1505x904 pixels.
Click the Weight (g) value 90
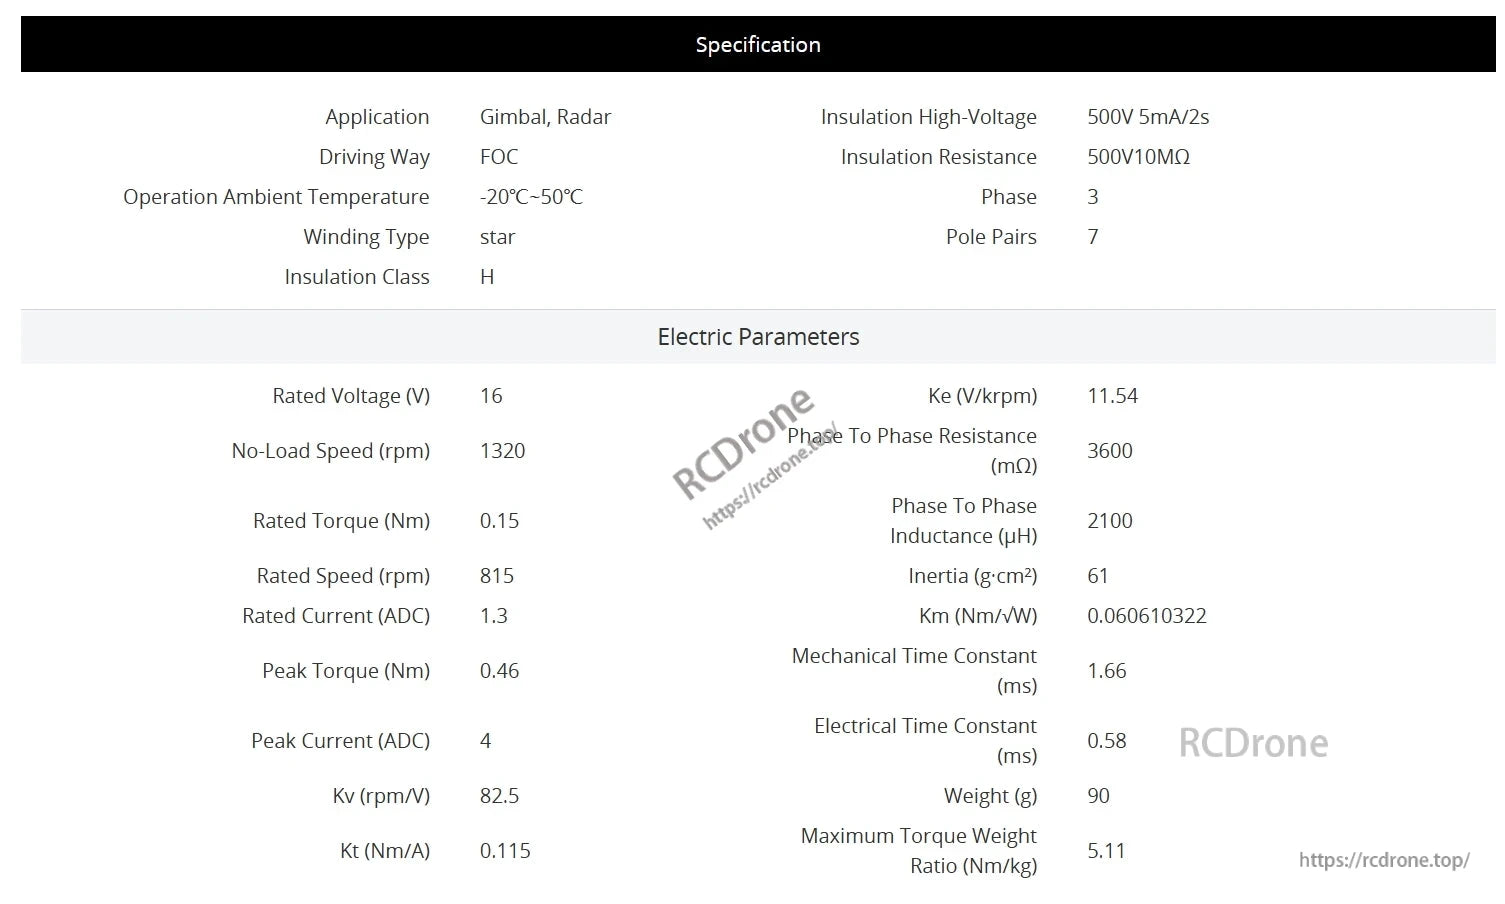tap(1098, 796)
